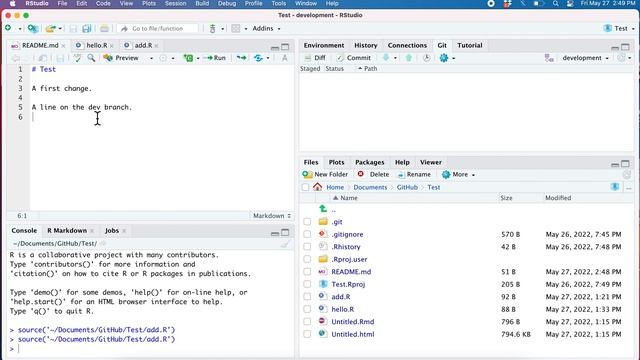Image resolution: width=640 pixels, height=360 pixels.
Task: Click the Run button in editor
Action: coord(215,58)
